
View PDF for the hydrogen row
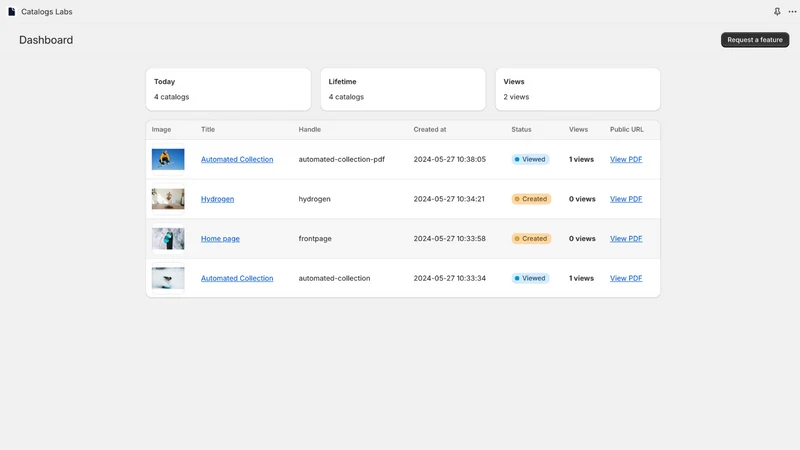point(626,199)
